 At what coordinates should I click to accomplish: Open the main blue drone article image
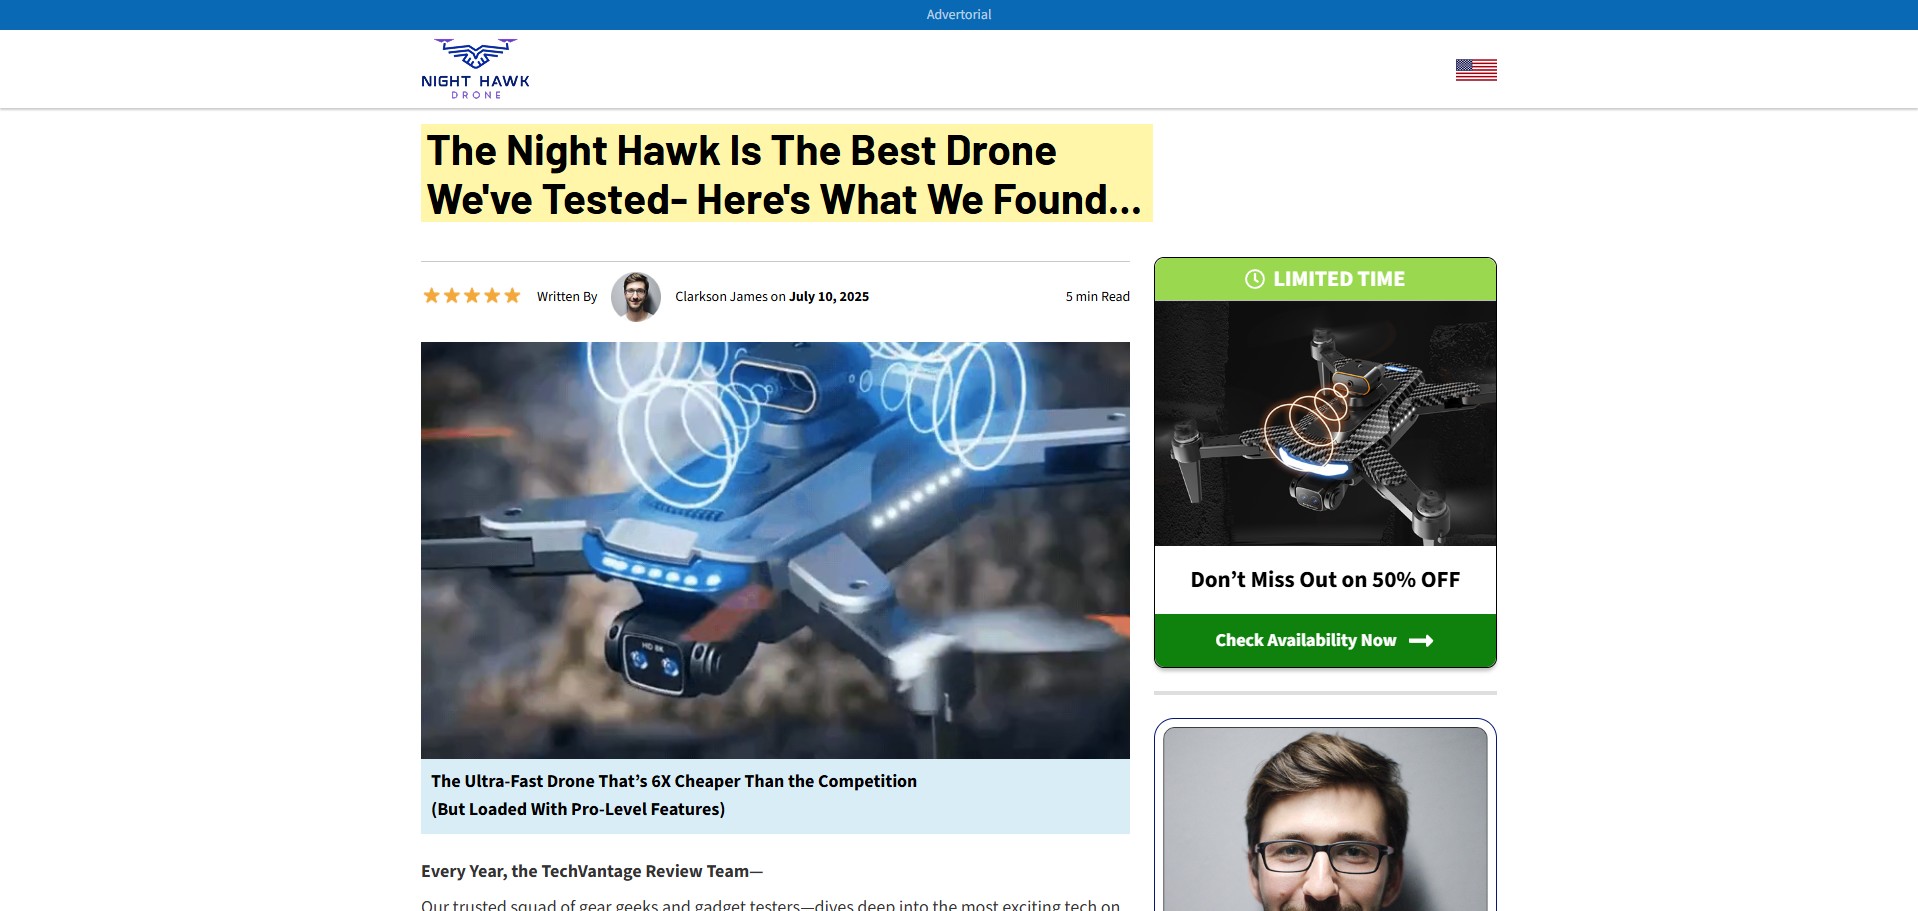tap(775, 550)
